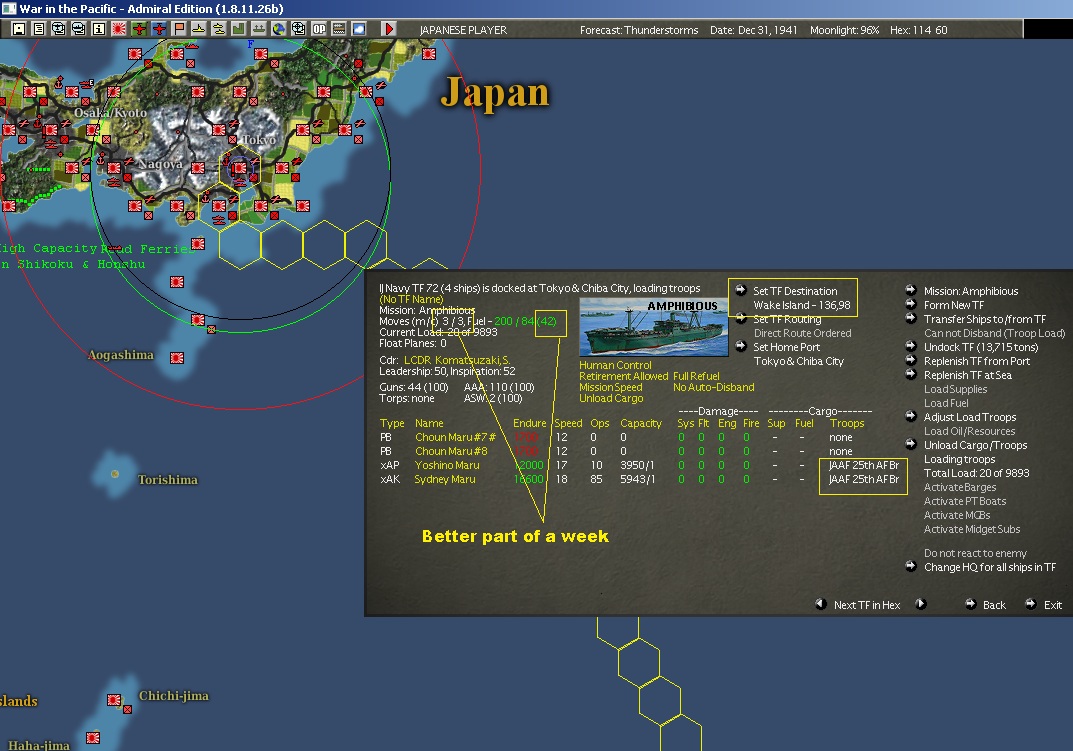
Task: Click the red rising sun flag toolbar icon
Action: click(x=119, y=29)
